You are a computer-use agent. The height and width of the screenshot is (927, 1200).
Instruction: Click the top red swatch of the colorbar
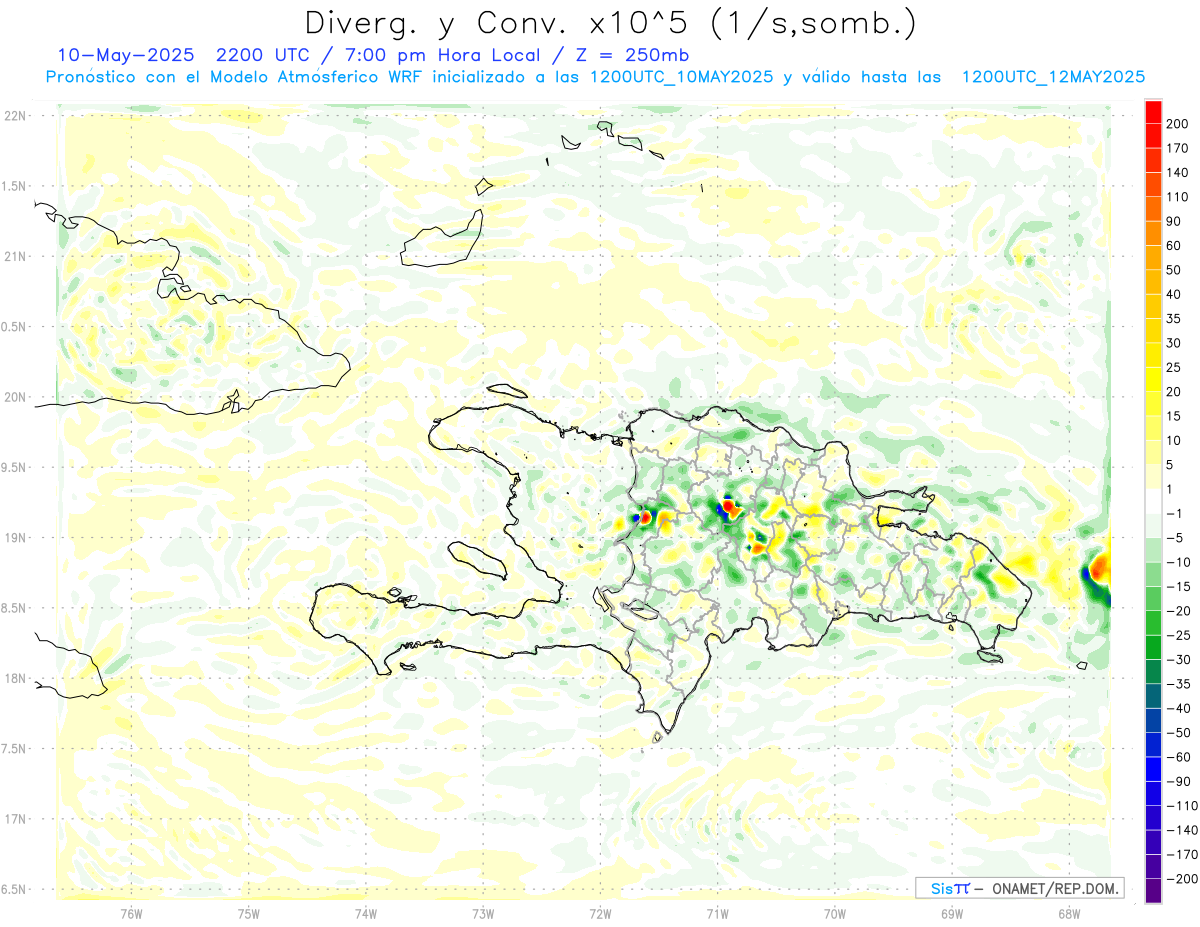1153,112
